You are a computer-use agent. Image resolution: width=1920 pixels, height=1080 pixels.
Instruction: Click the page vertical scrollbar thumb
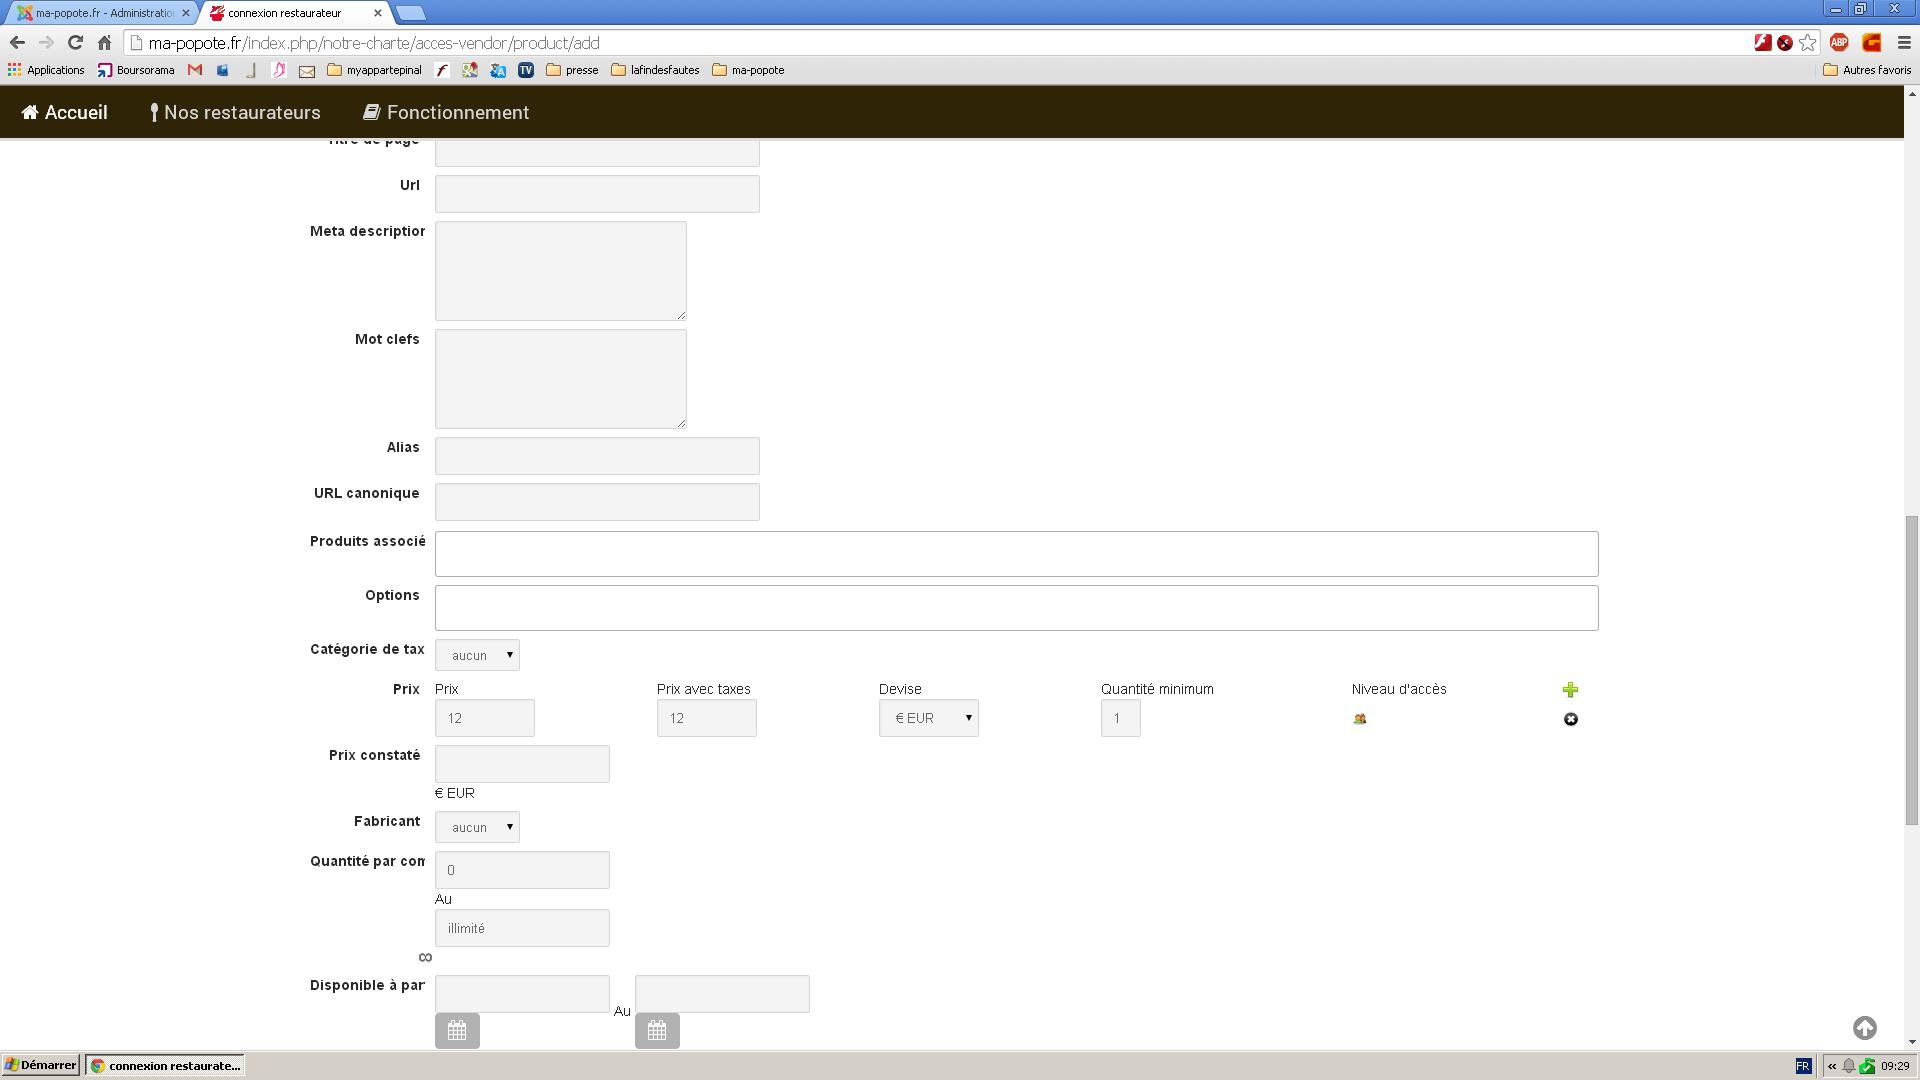point(1911,670)
